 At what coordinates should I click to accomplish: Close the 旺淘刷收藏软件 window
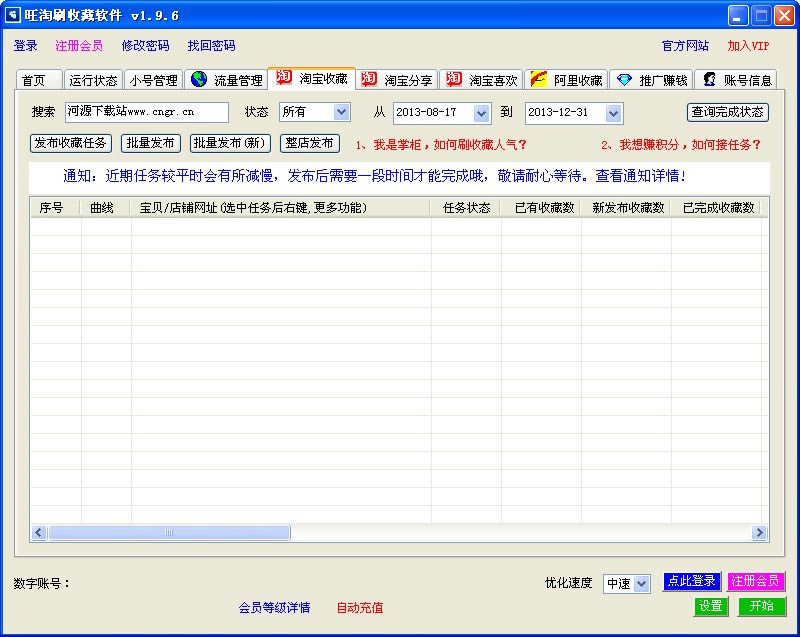(x=784, y=15)
